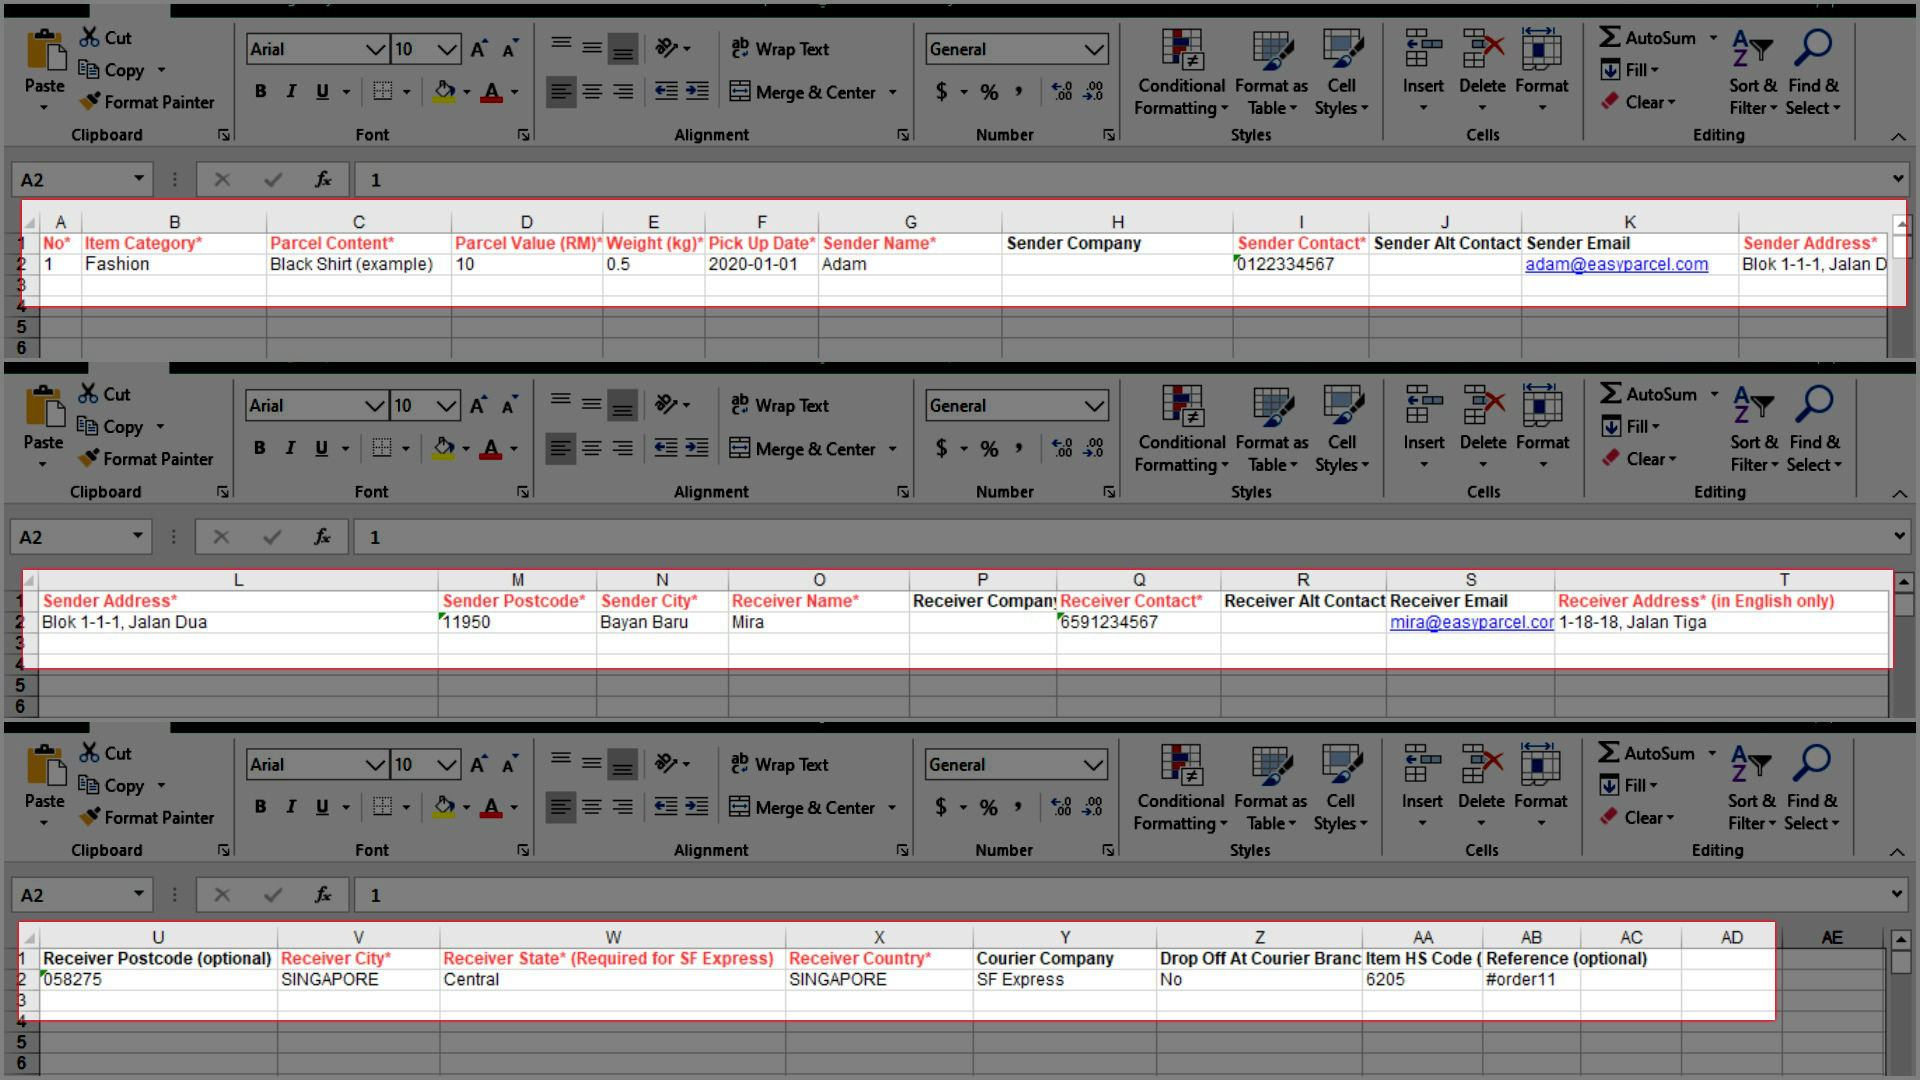Click font color red A in the topmost ribbon

[x=491, y=92]
